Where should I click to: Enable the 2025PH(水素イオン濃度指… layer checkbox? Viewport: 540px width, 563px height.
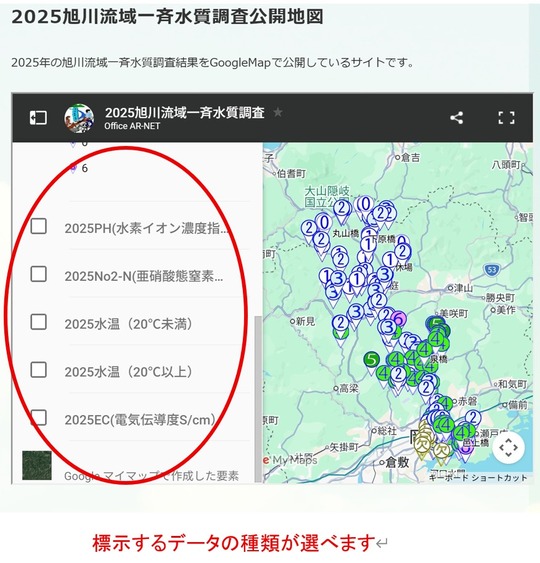[38, 227]
